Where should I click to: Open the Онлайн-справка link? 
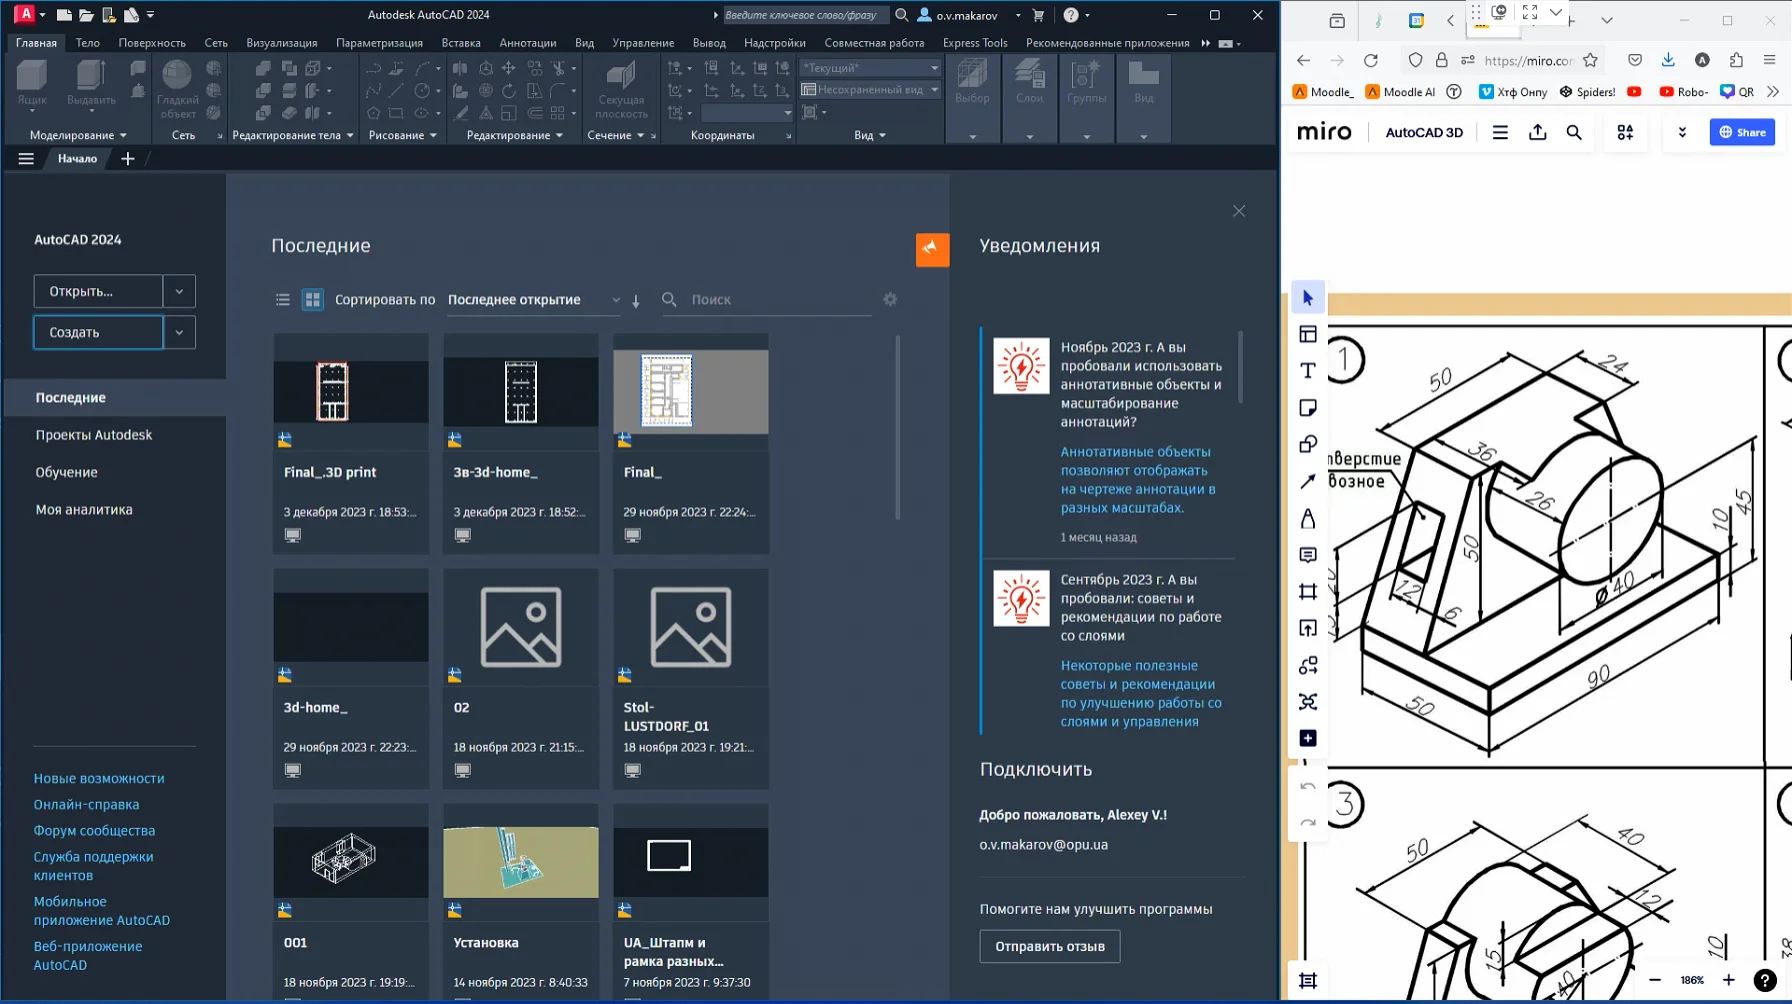tap(86, 804)
